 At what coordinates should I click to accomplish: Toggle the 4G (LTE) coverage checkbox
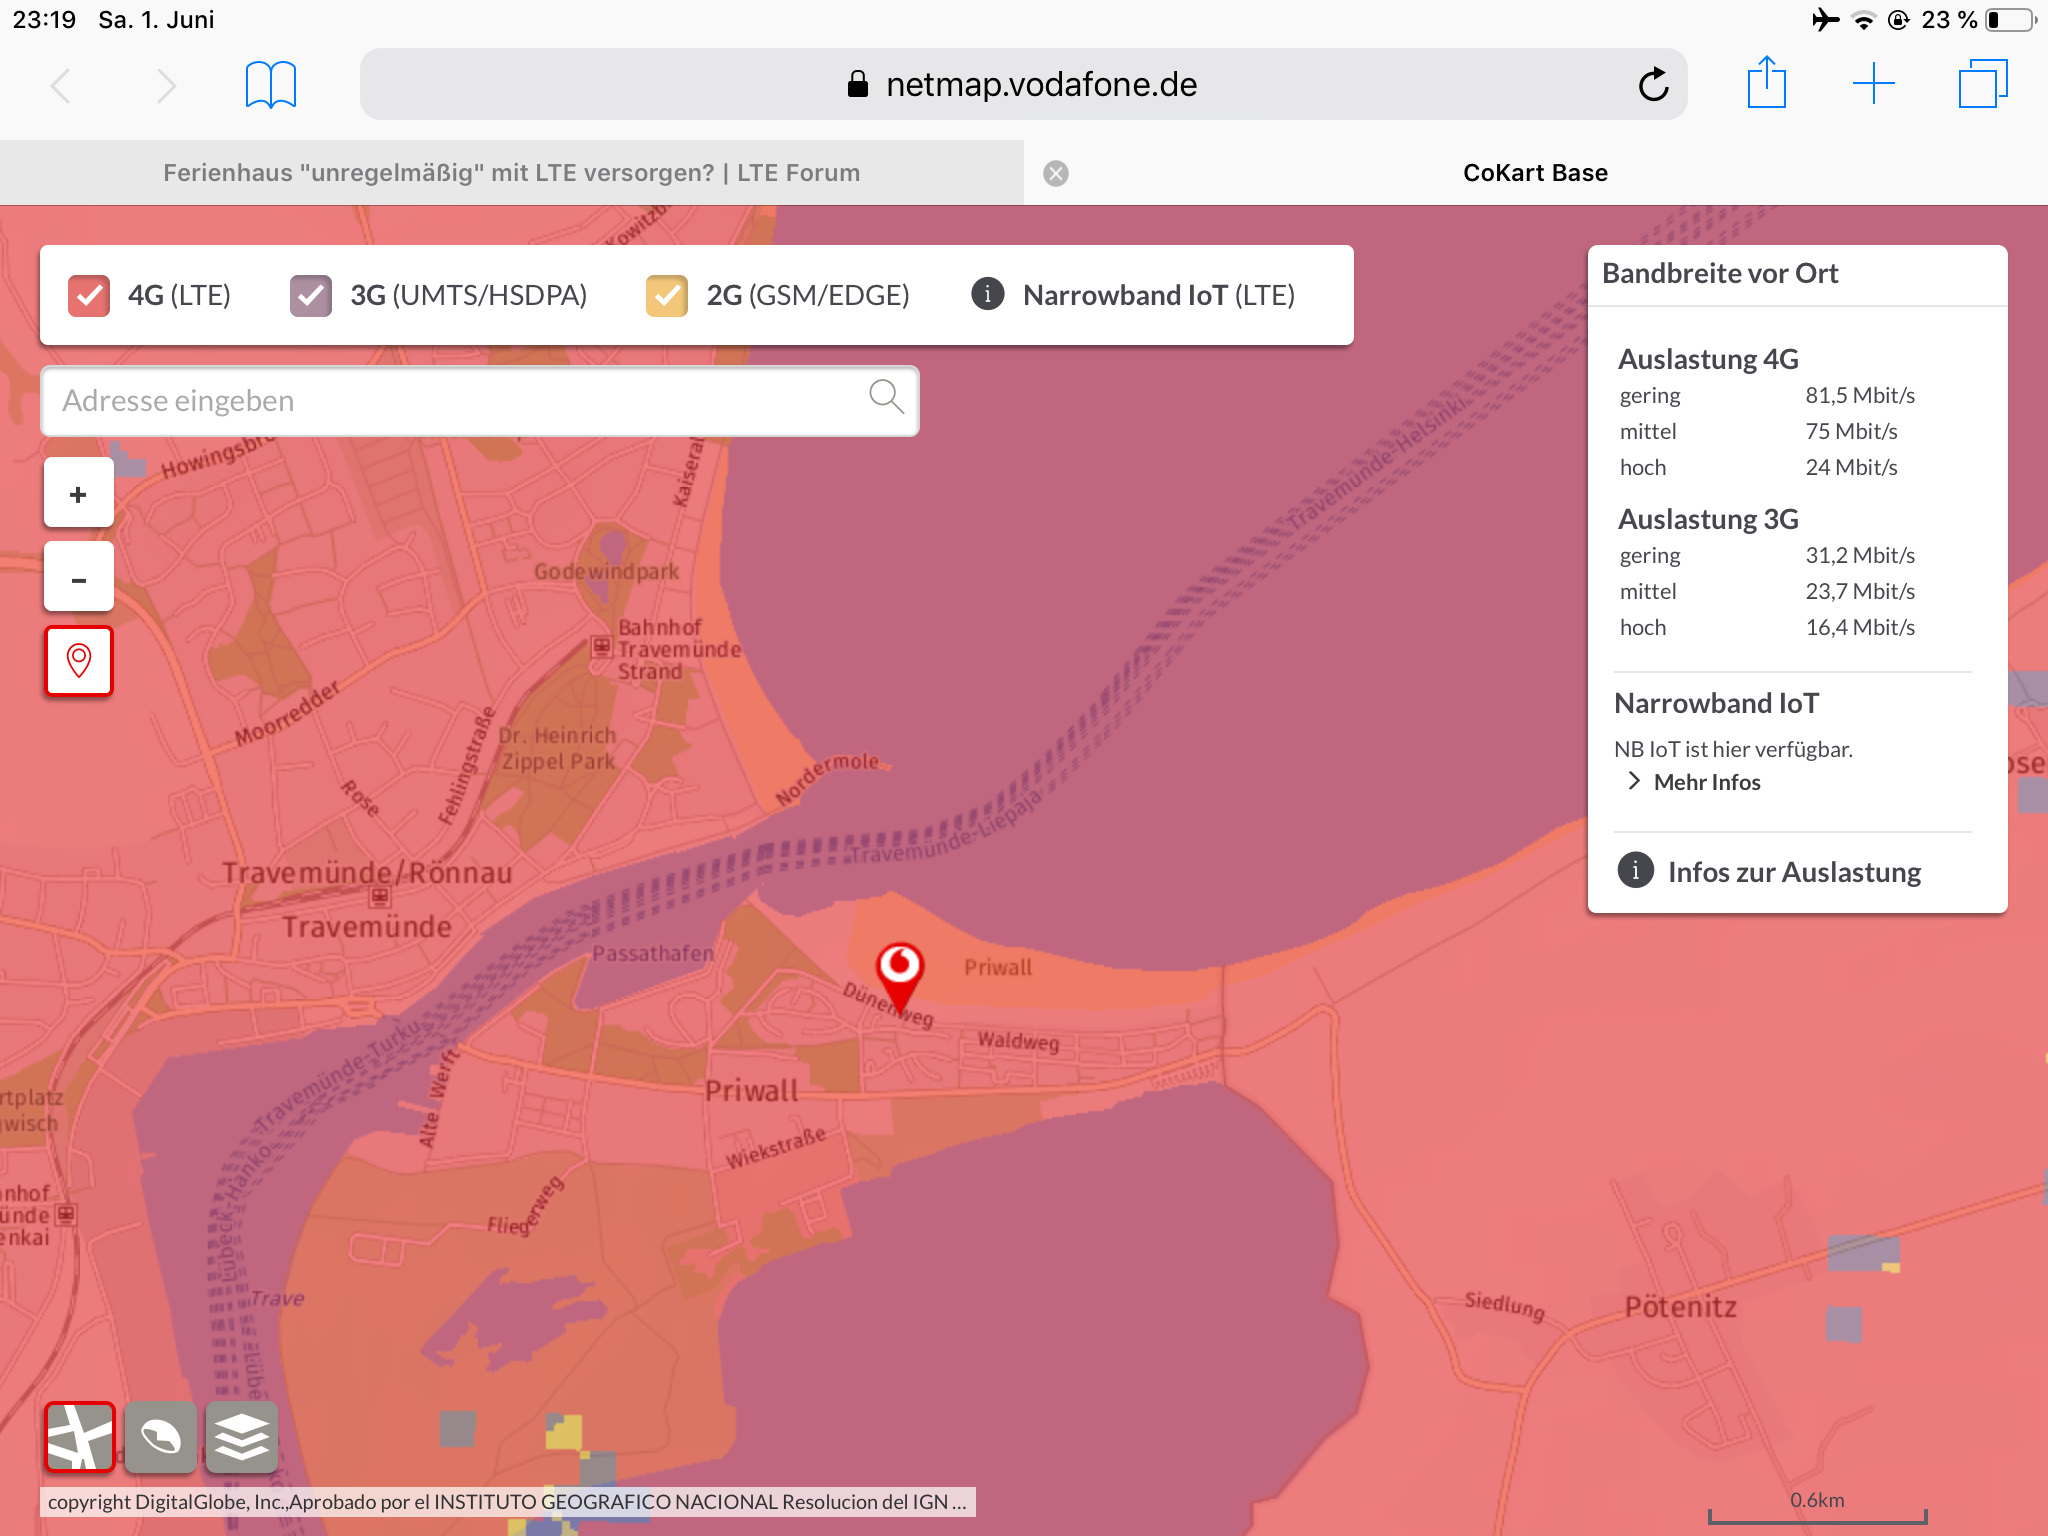[x=89, y=295]
